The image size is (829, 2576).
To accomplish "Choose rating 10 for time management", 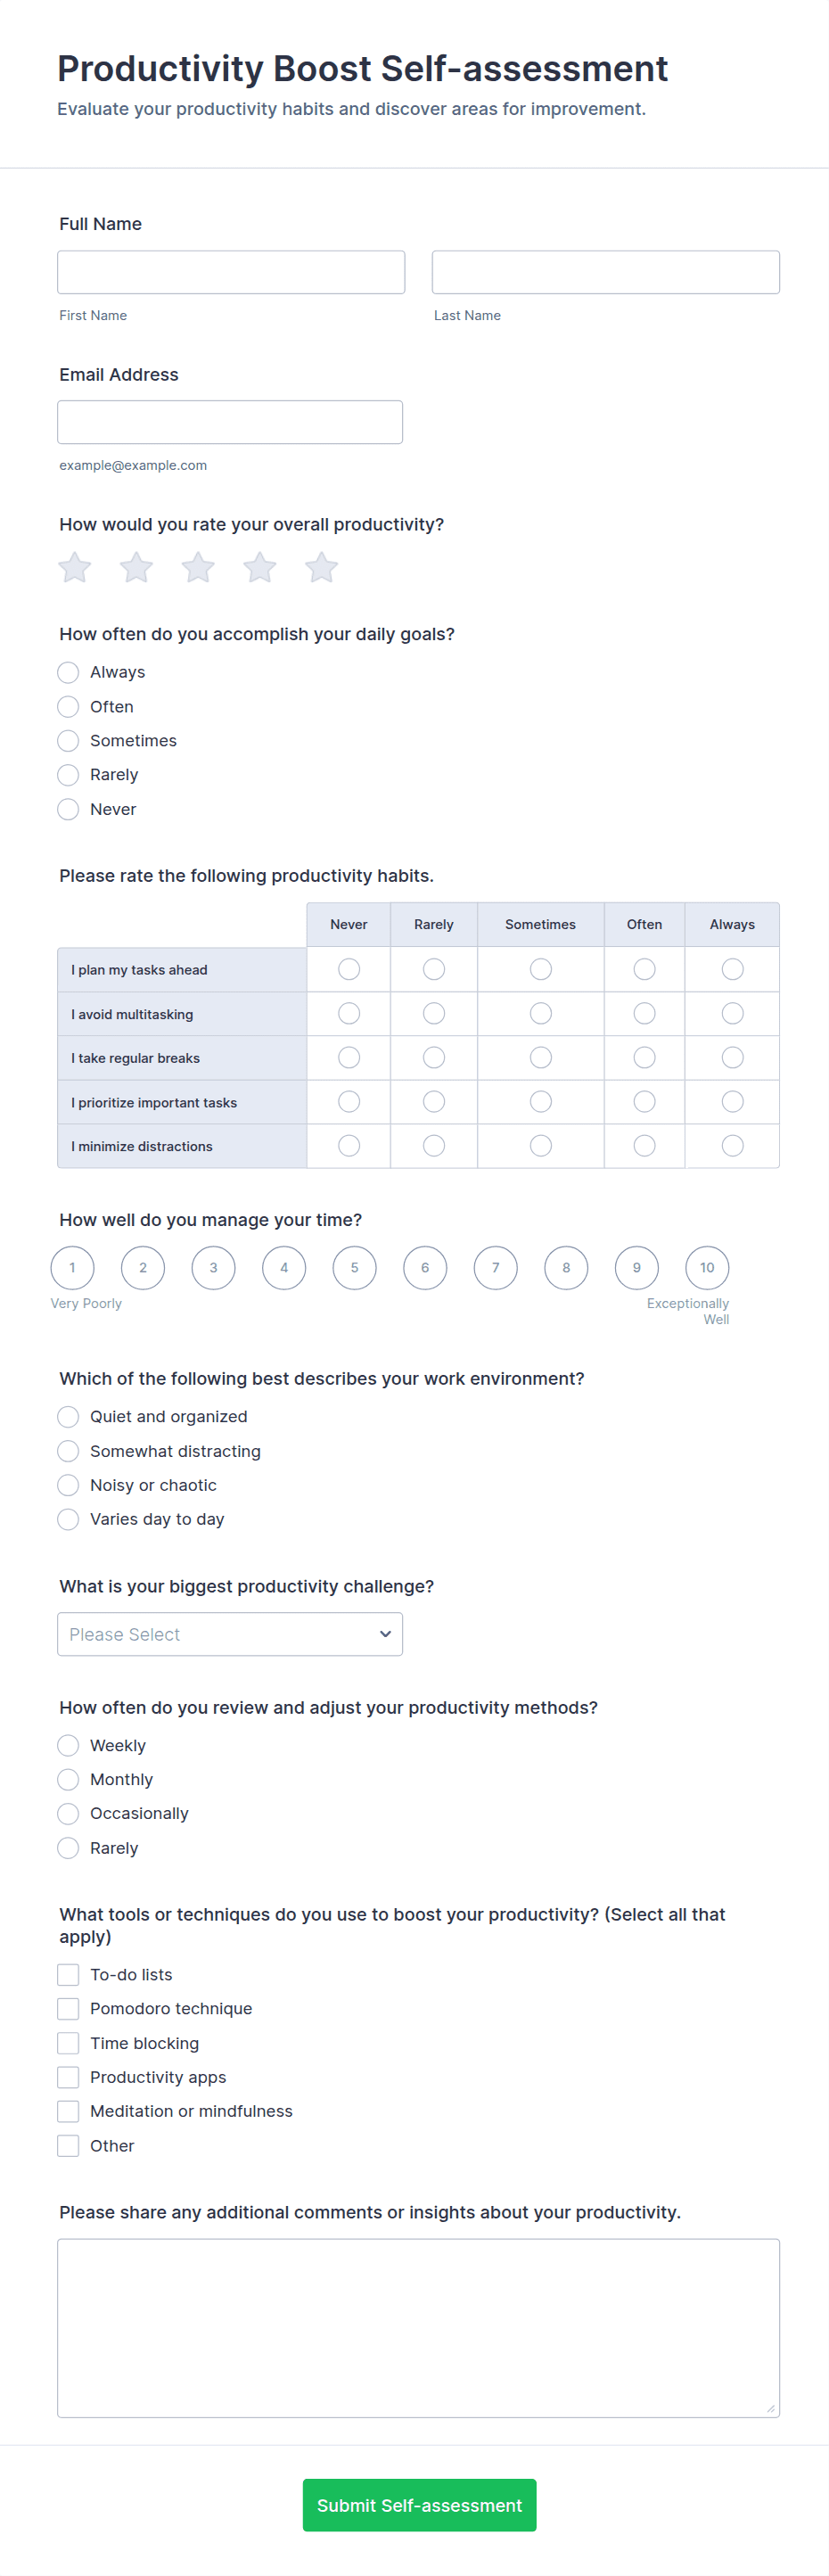I will [707, 1267].
